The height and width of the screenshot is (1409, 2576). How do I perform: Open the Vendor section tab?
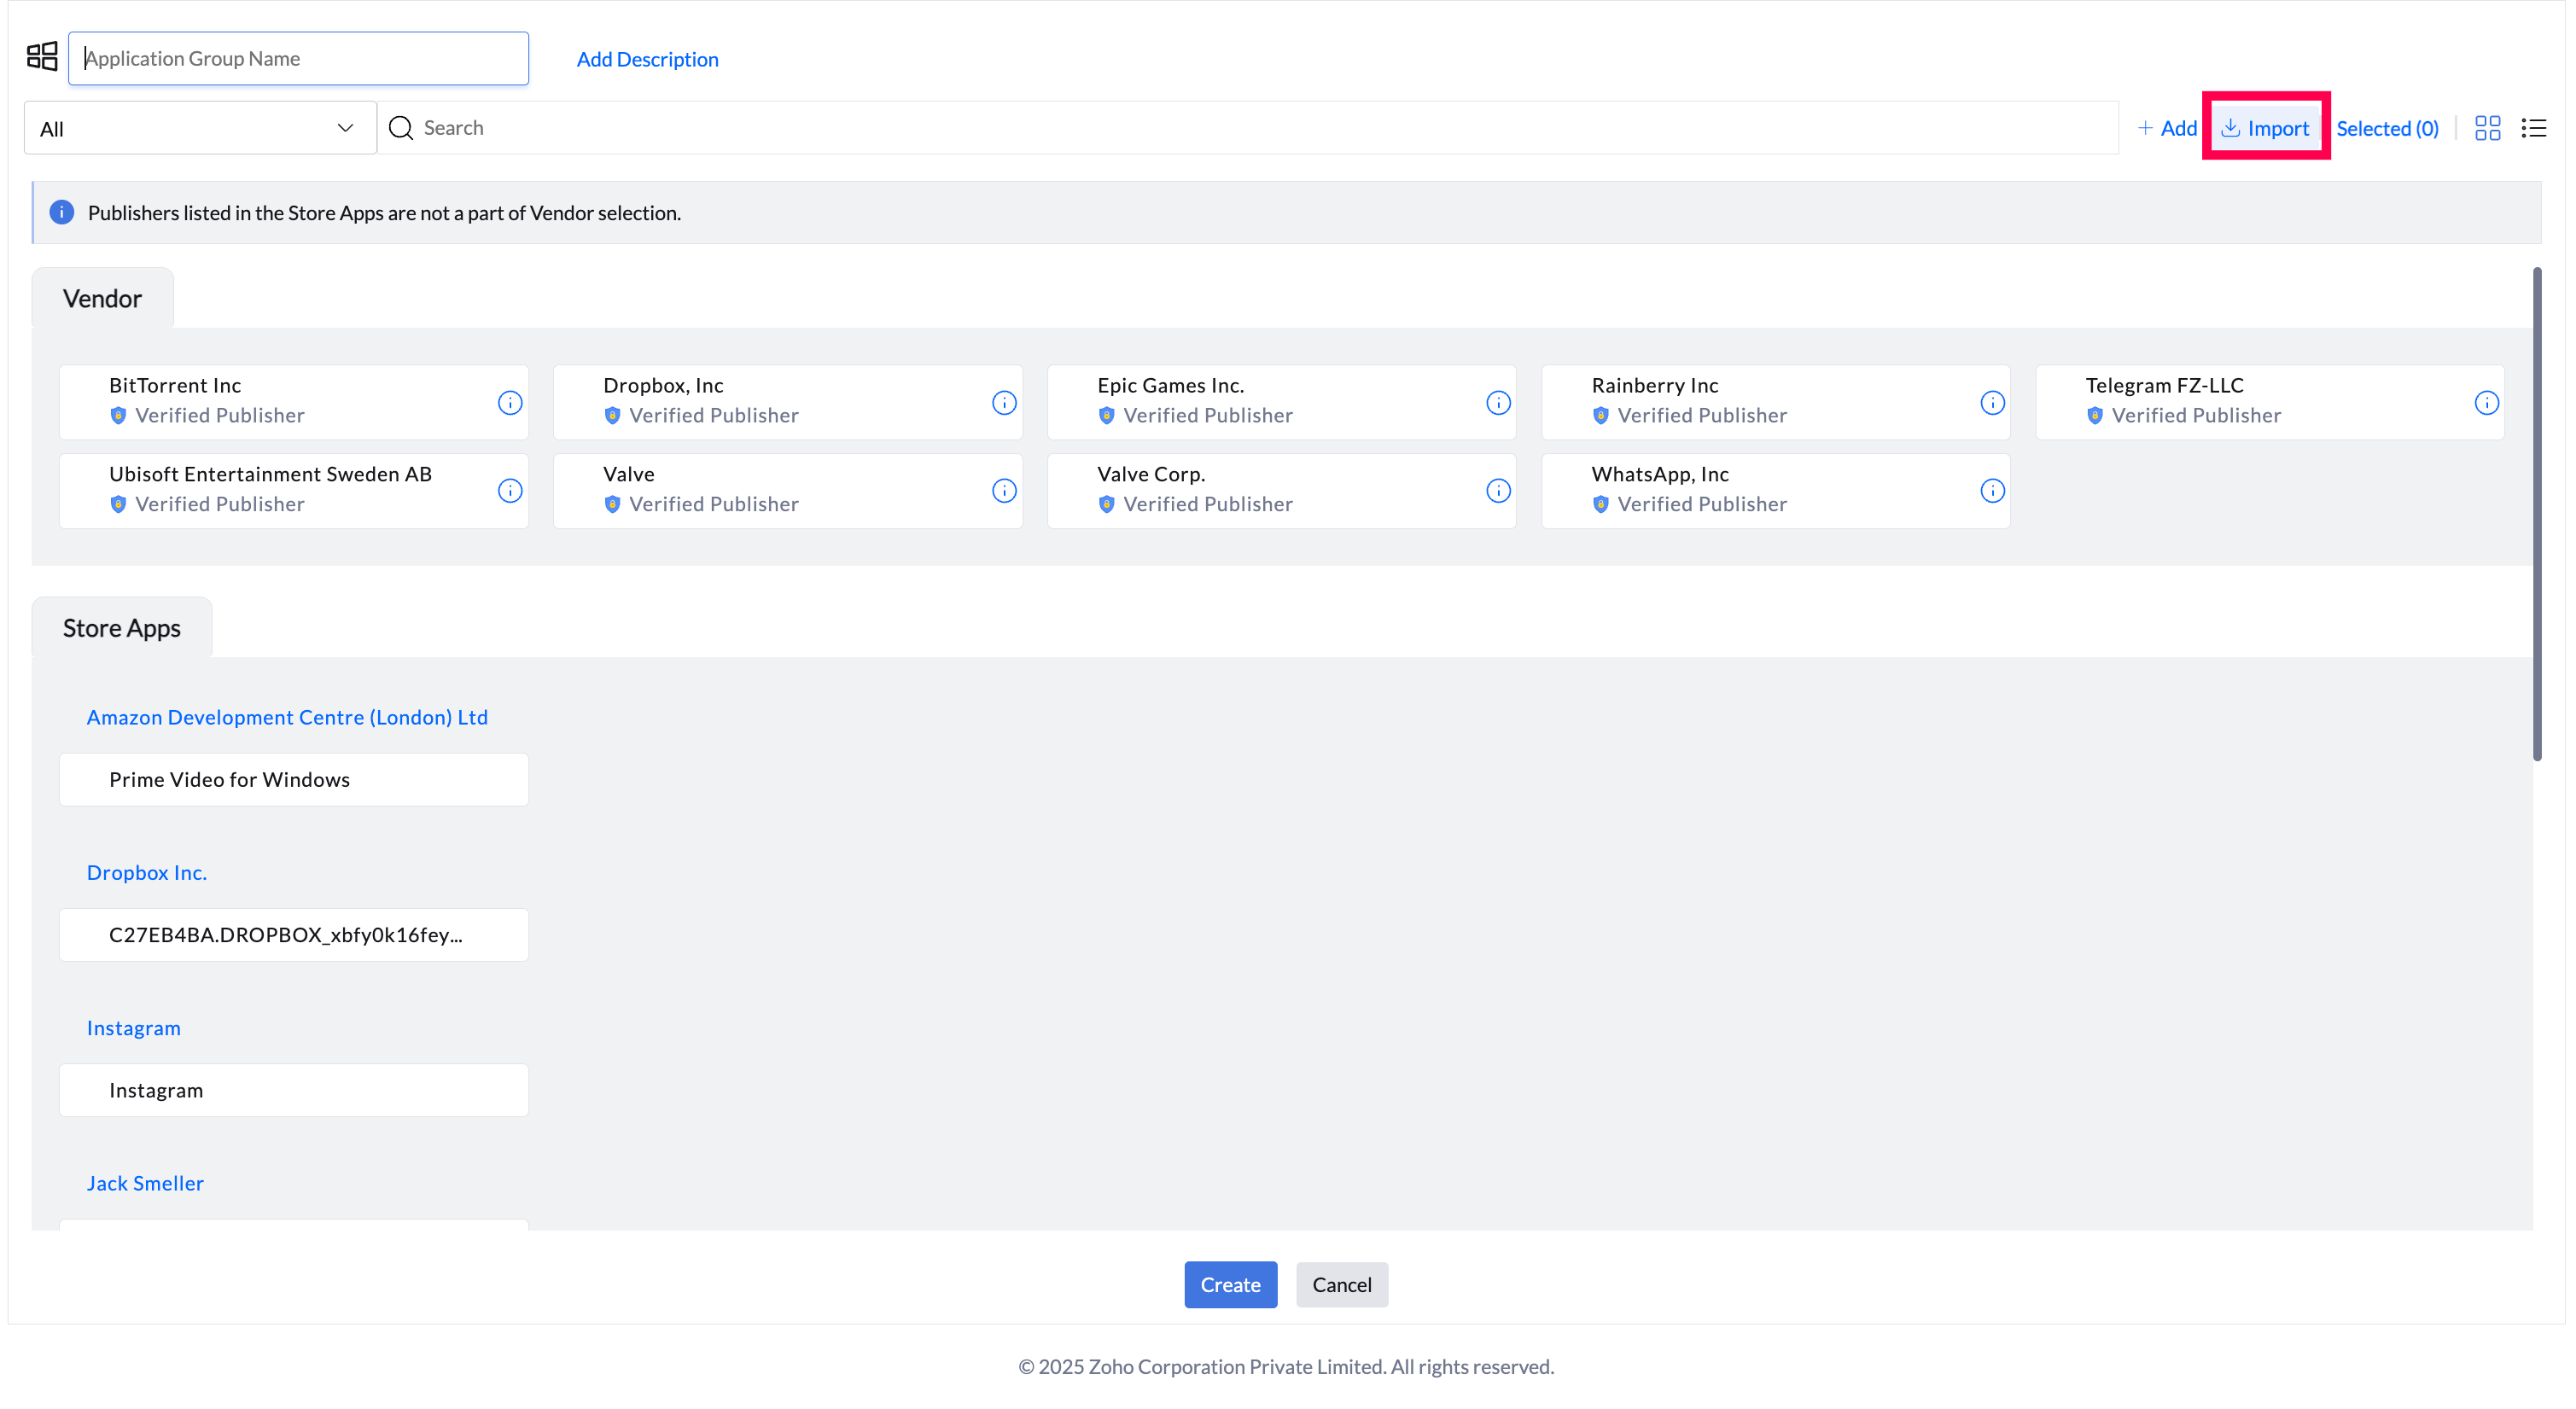coord(102,299)
